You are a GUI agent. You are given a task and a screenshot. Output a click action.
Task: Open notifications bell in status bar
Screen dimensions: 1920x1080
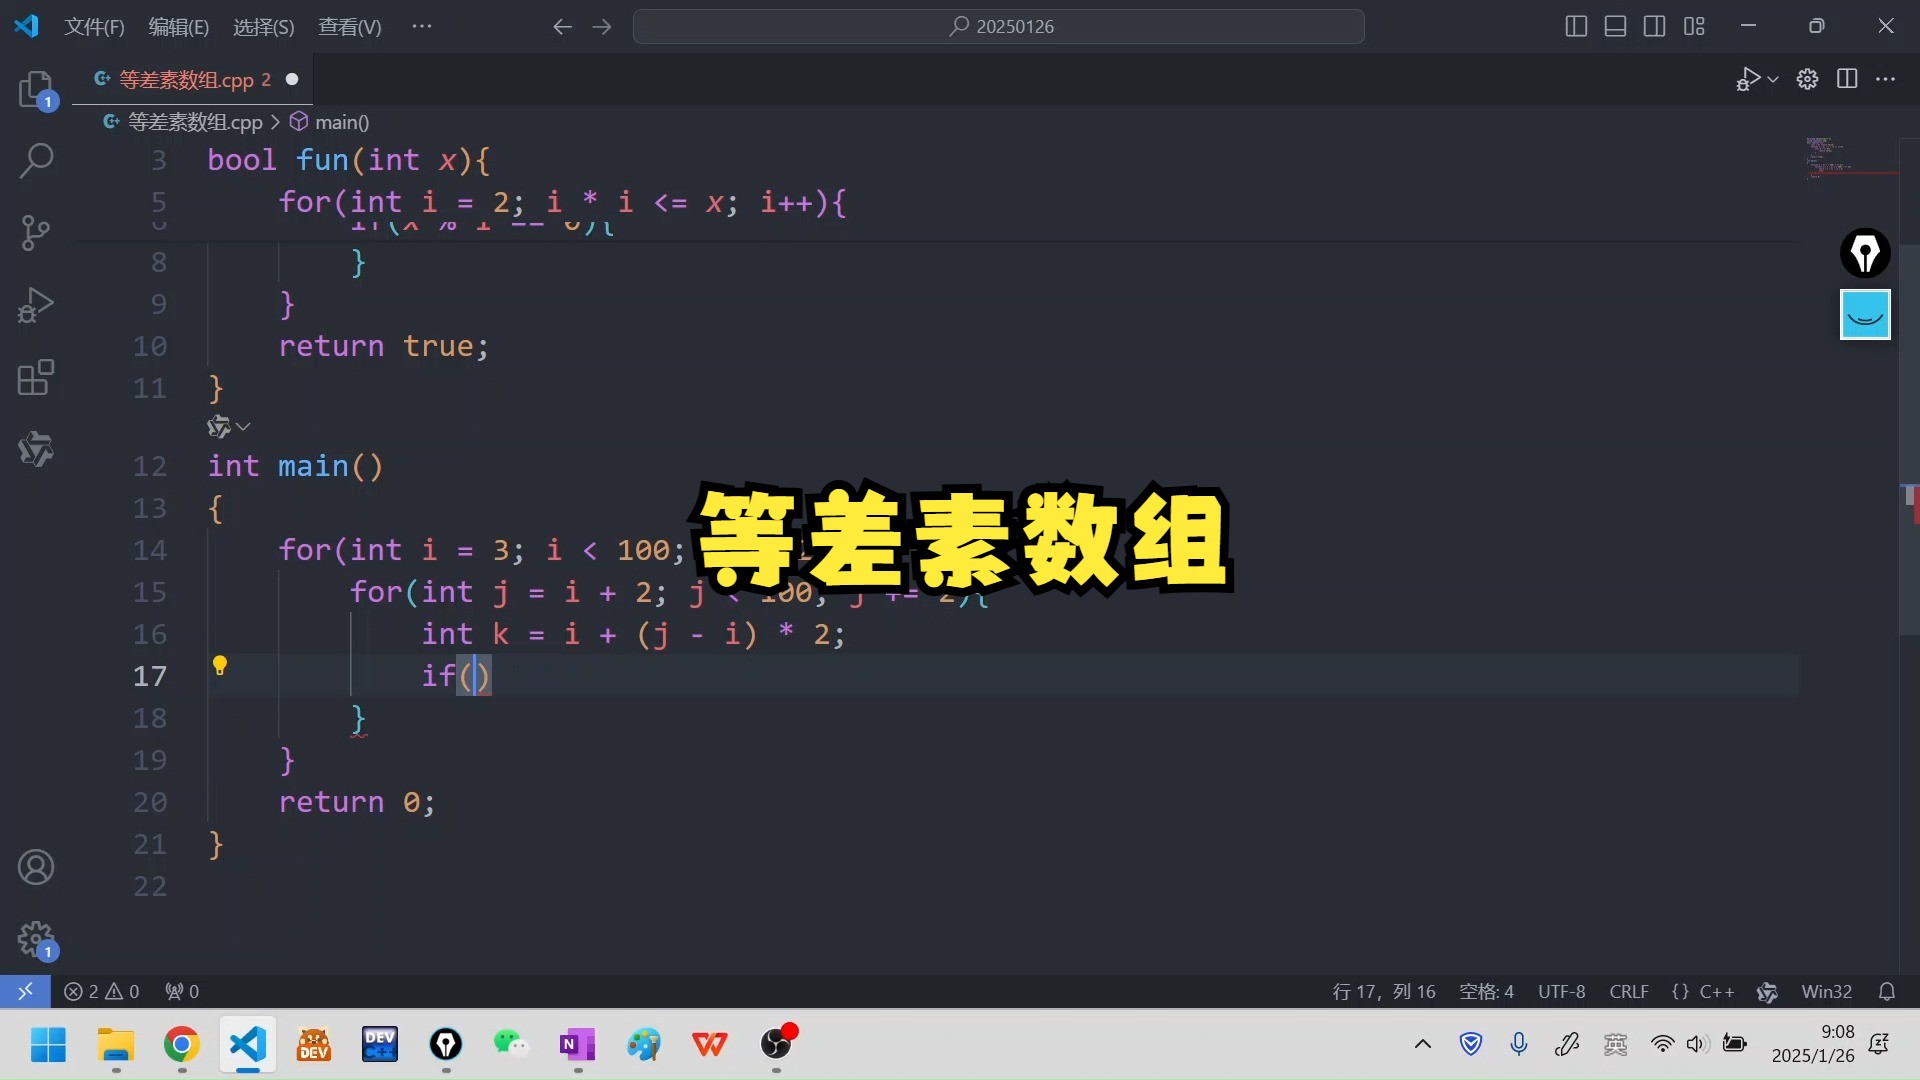pyautogui.click(x=1887, y=991)
